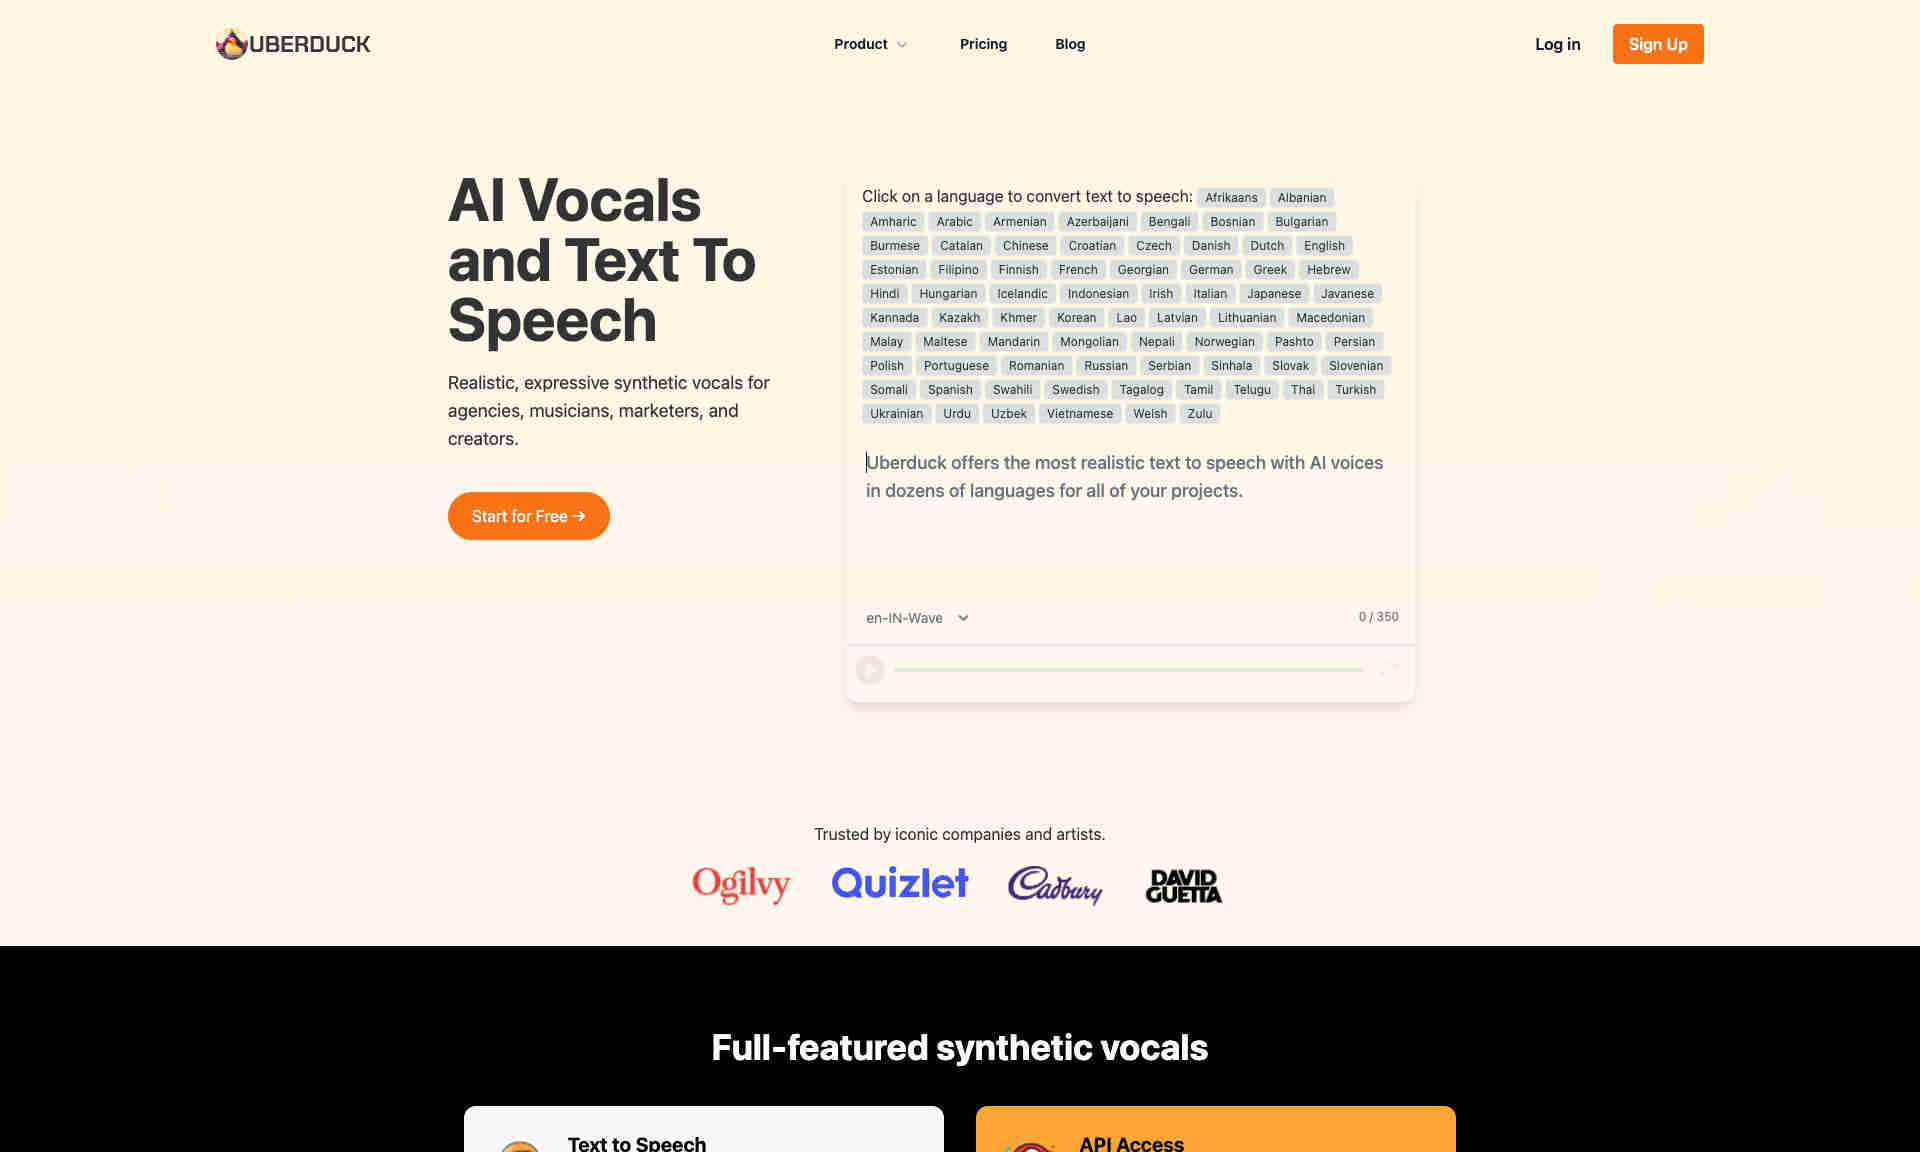Click the Chinese language tag
The width and height of the screenshot is (1920, 1152).
(x=1024, y=244)
